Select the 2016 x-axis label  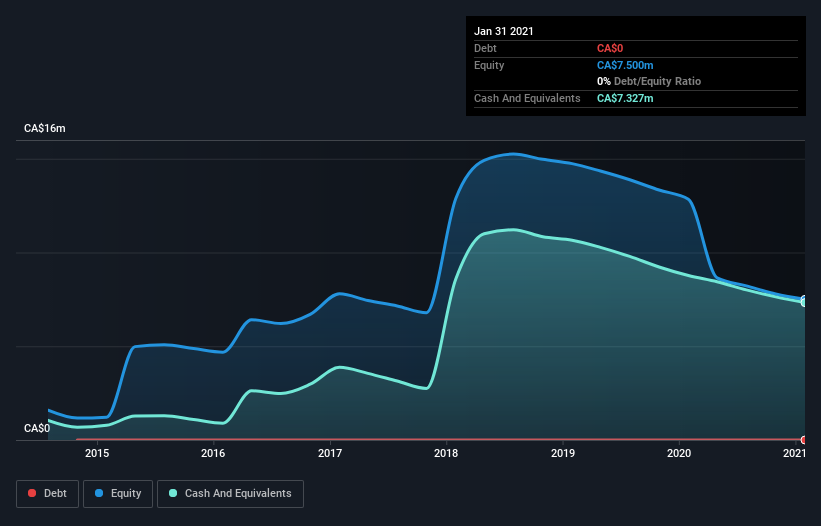[x=213, y=455]
